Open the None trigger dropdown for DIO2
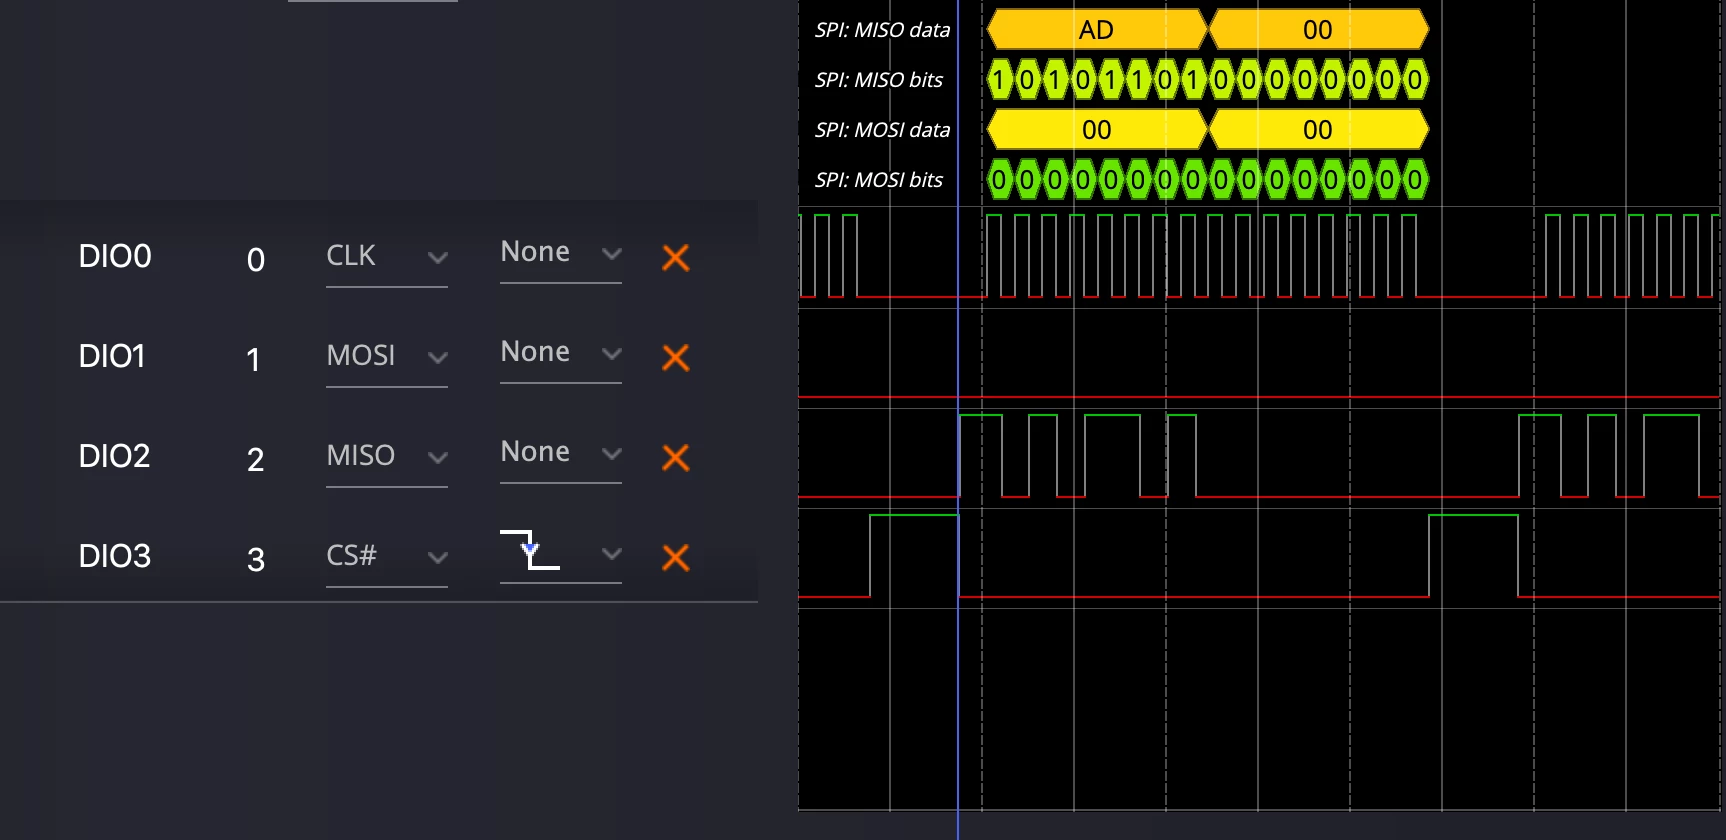Screen dimensions: 1726x840 click(612, 454)
